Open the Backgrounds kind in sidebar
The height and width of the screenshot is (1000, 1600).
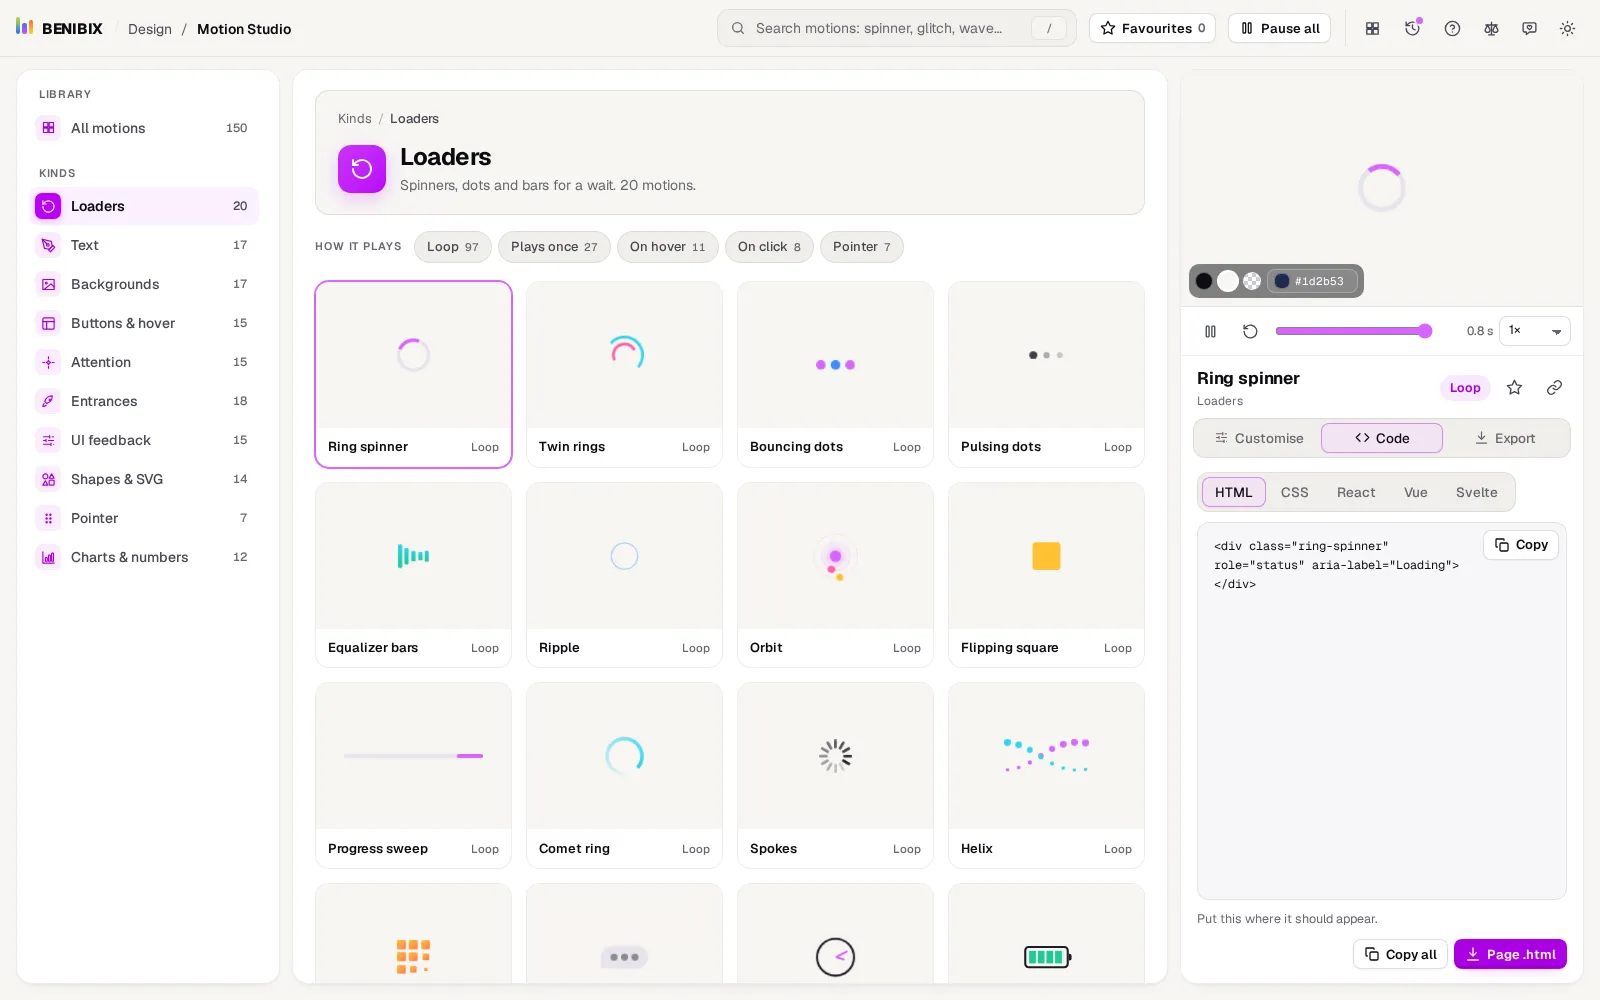(145, 284)
